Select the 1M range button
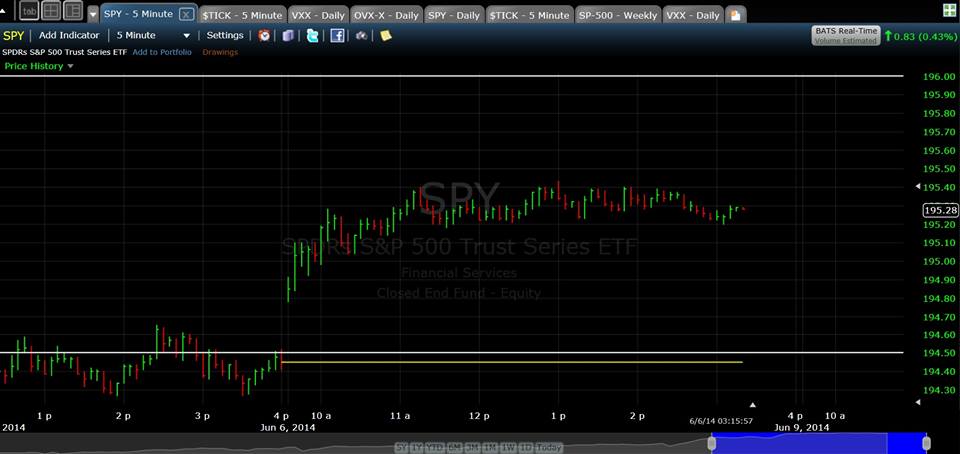Viewport: 960px width, 454px height. (491, 447)
